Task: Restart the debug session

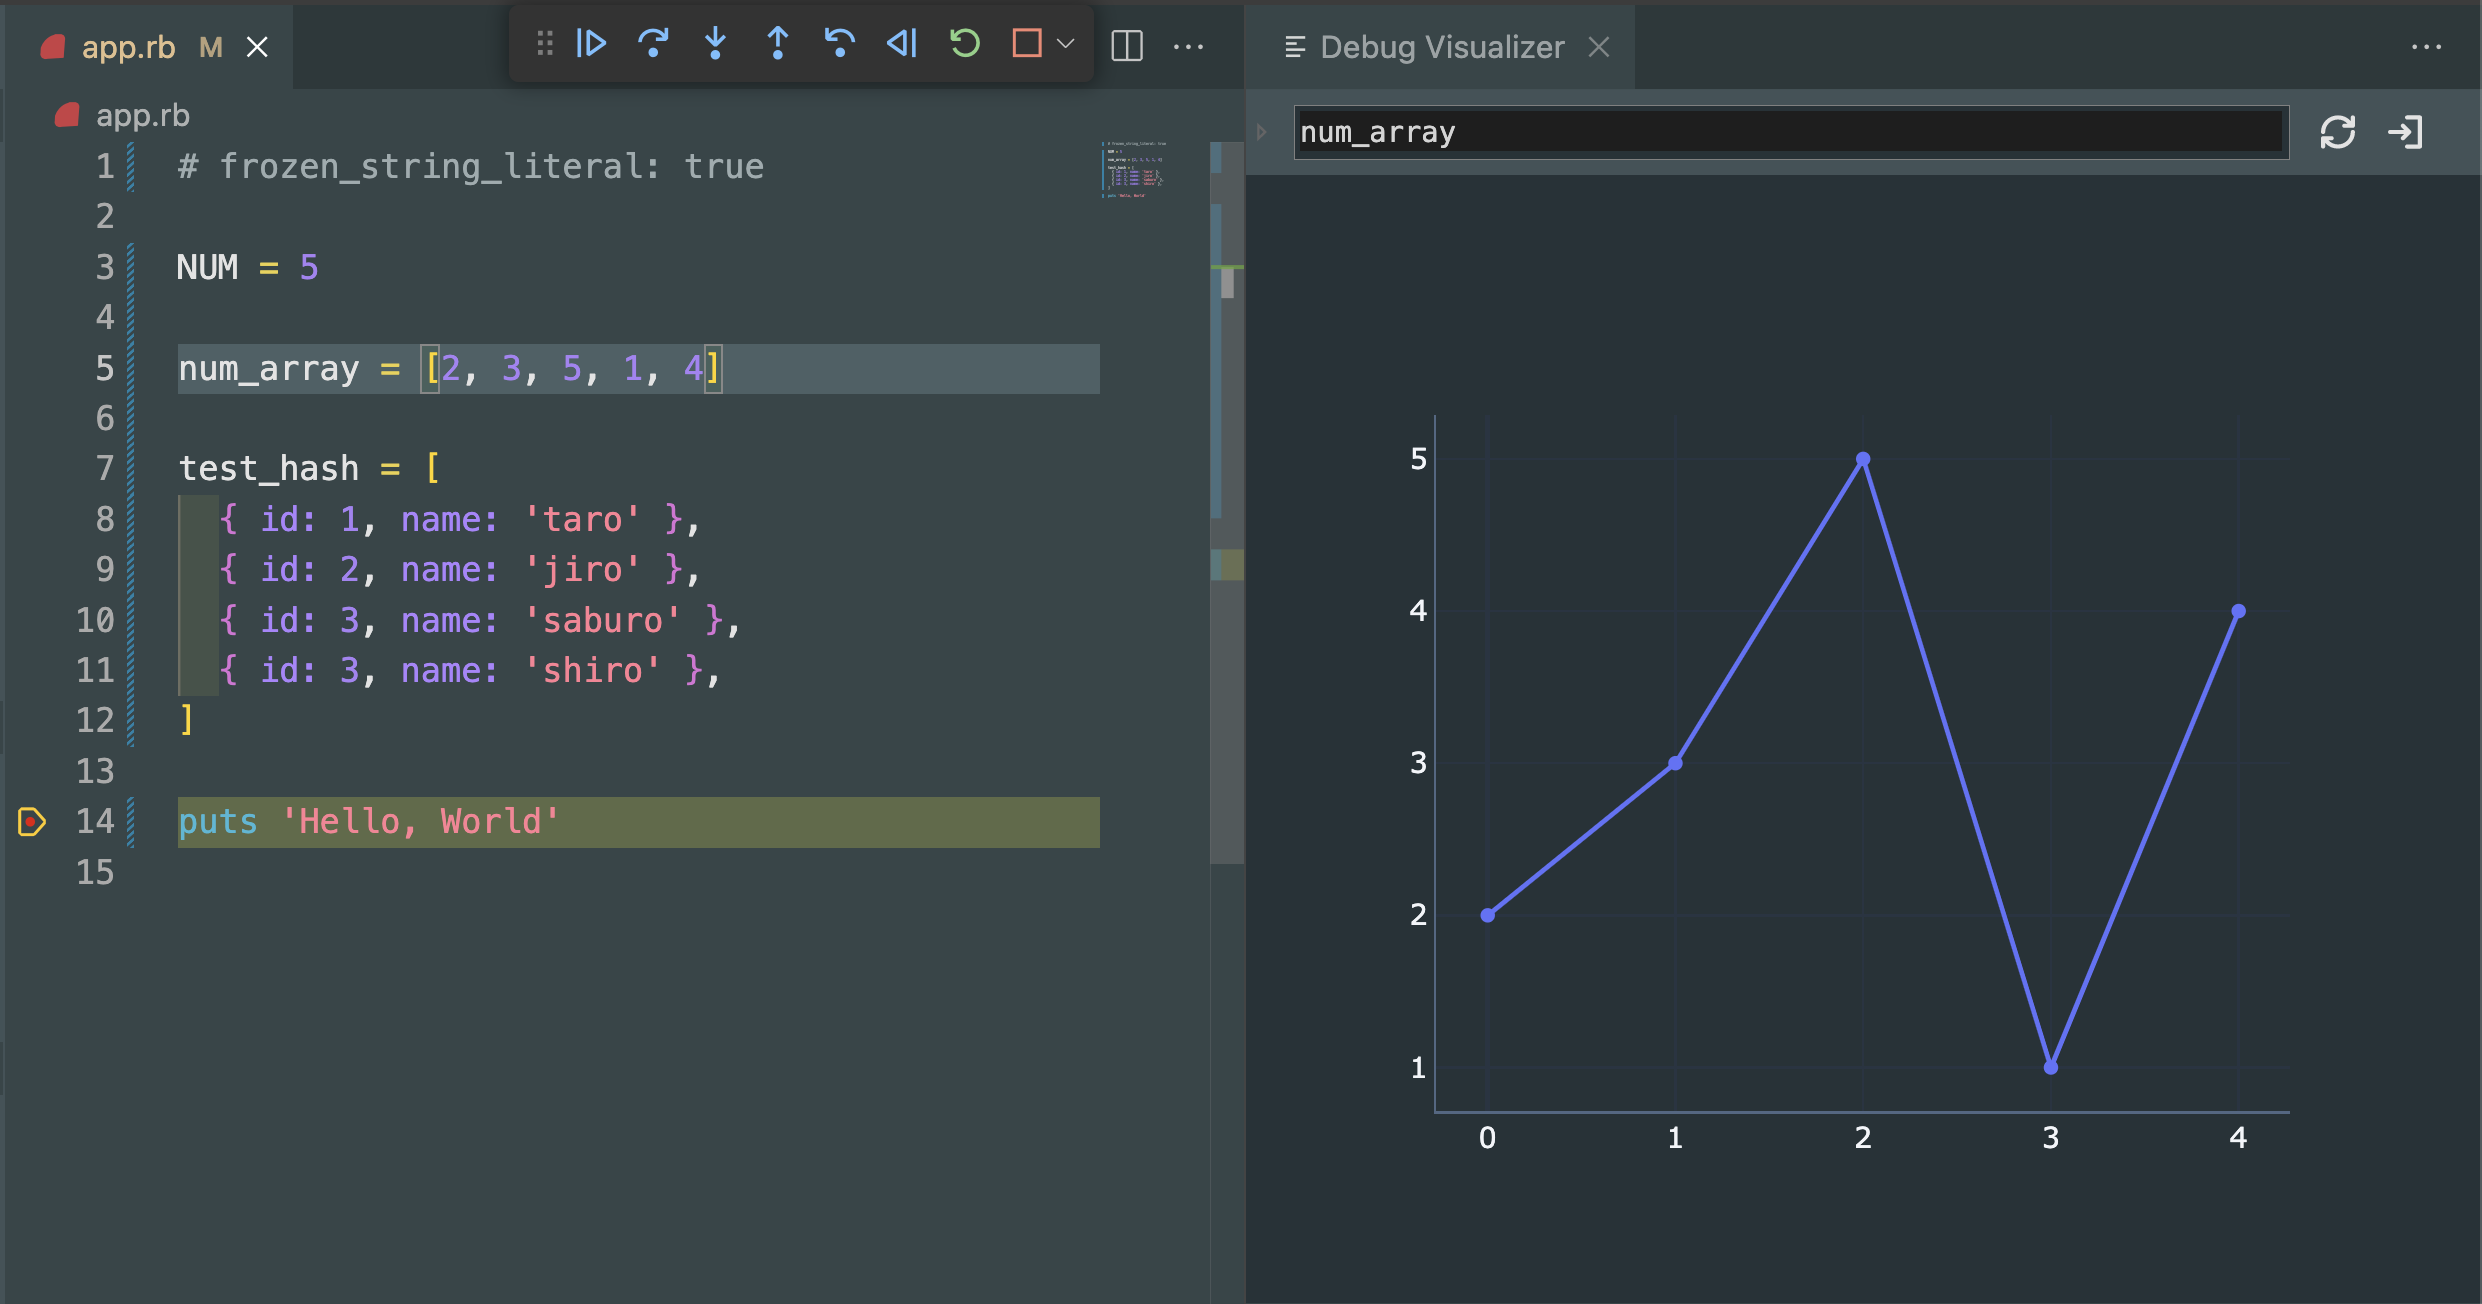Action: [965, 43]
